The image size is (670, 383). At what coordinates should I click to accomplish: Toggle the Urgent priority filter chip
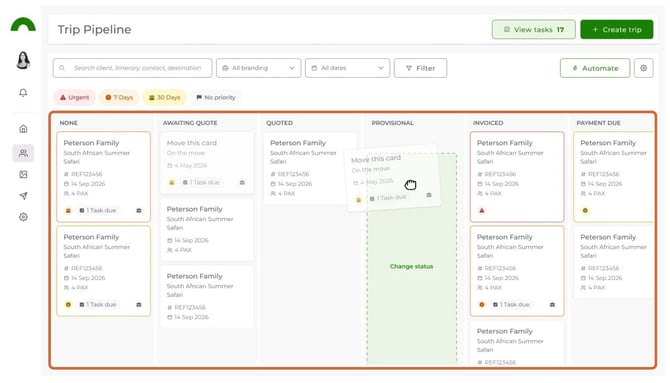pyautogui.click(x=75, y=97)
